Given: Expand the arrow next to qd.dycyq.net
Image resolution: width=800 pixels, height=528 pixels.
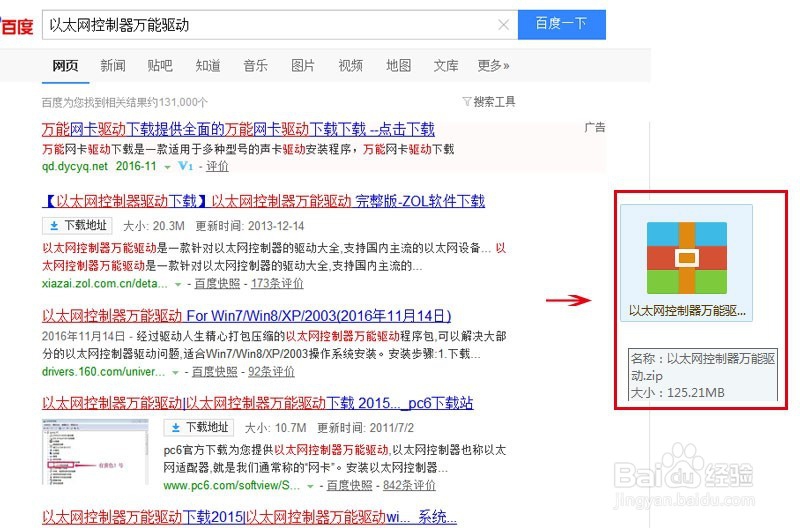Looking at the screenshot, I should (x=167, y=167).
